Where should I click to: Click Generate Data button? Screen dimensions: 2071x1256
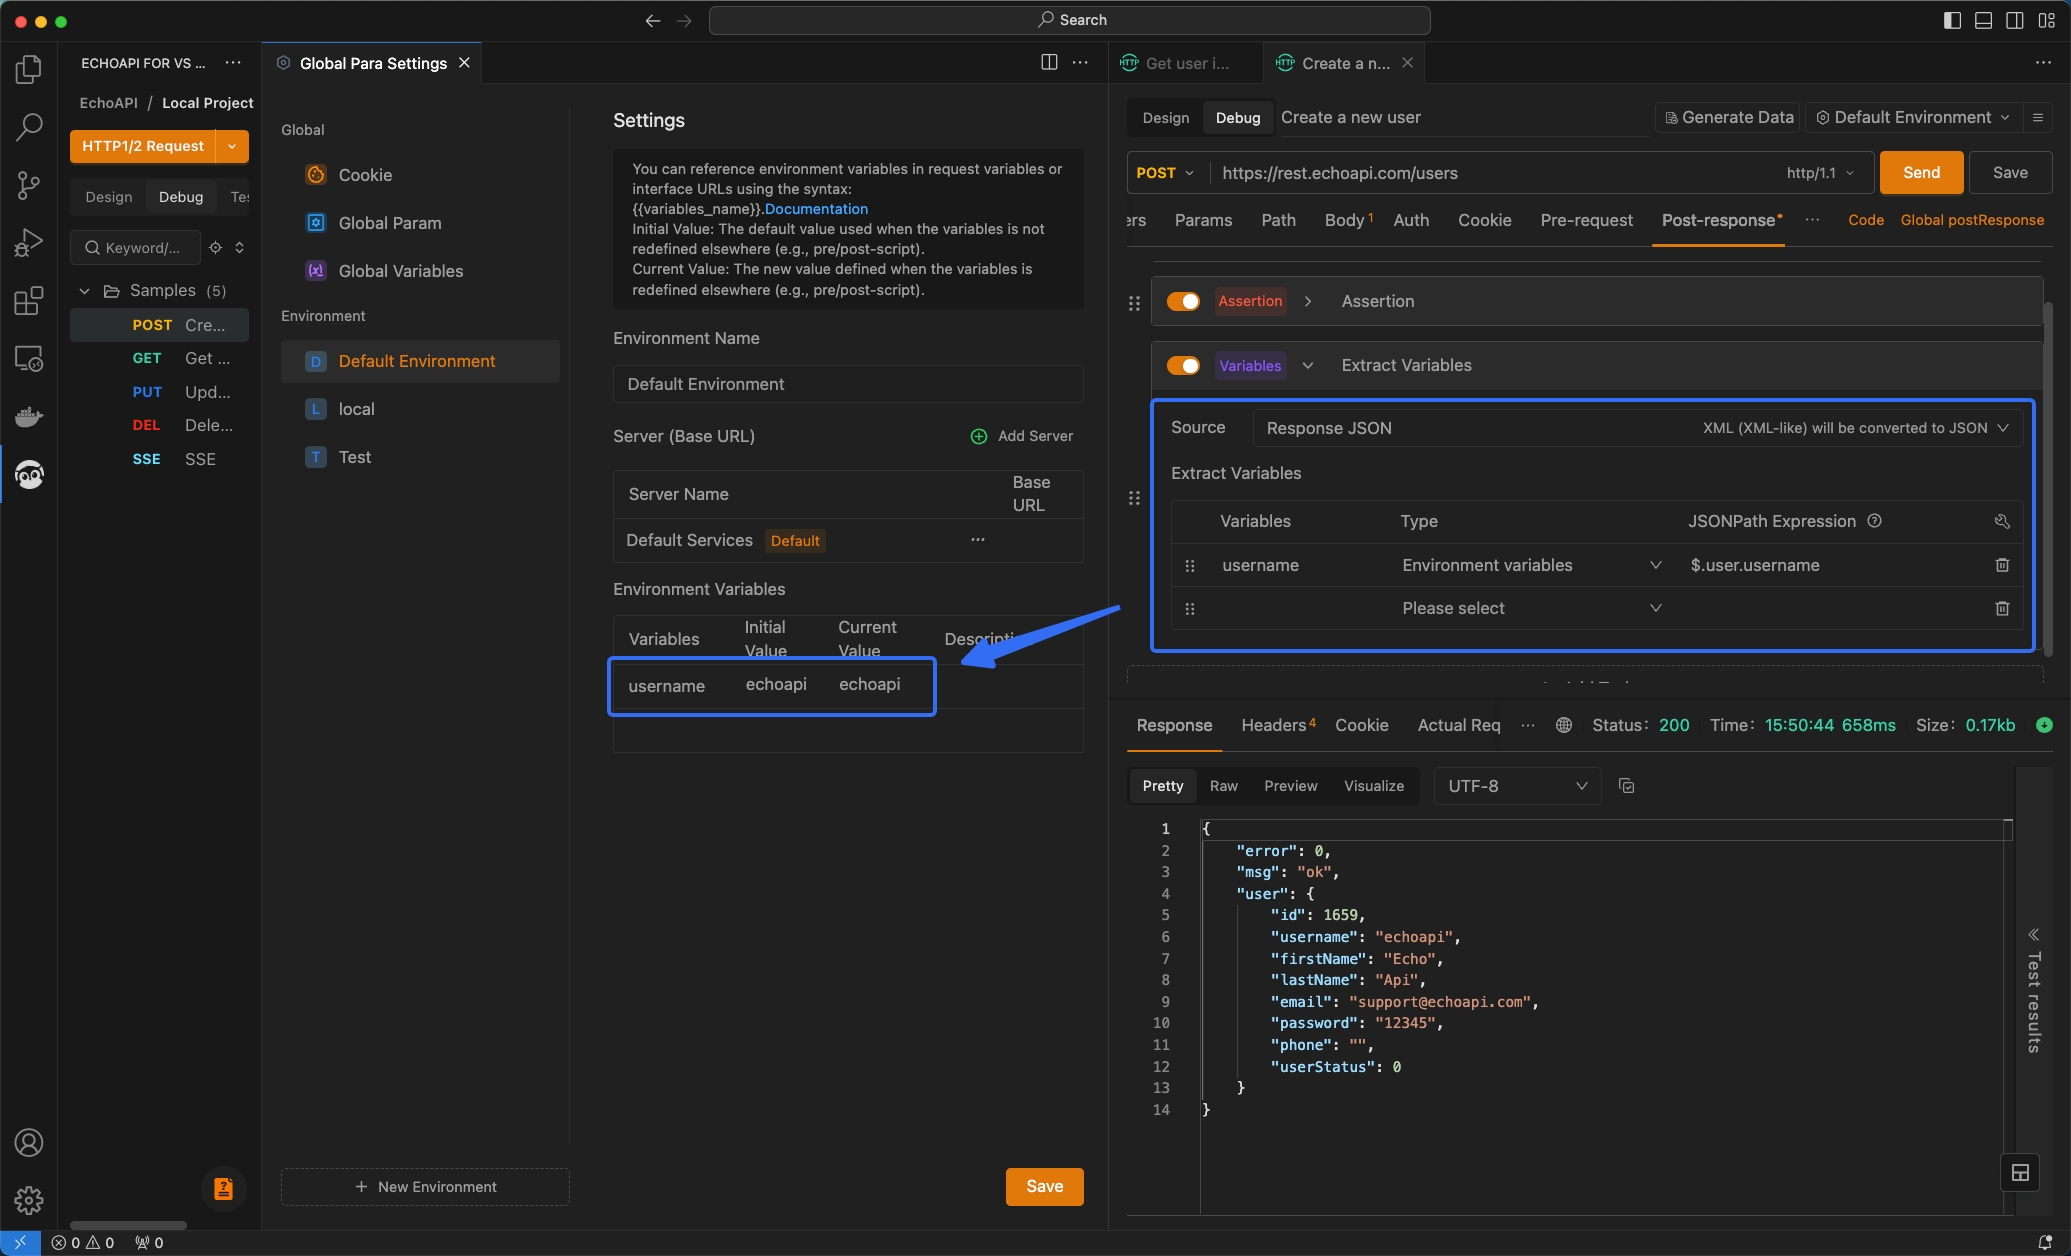tap(1729, 118)
